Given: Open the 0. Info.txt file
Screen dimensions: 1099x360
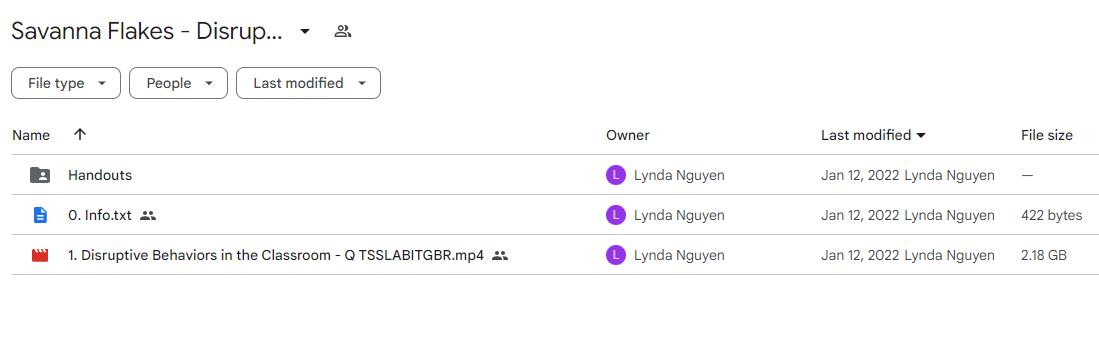Looking at the screenshot, I should click(x=100, y=216).
